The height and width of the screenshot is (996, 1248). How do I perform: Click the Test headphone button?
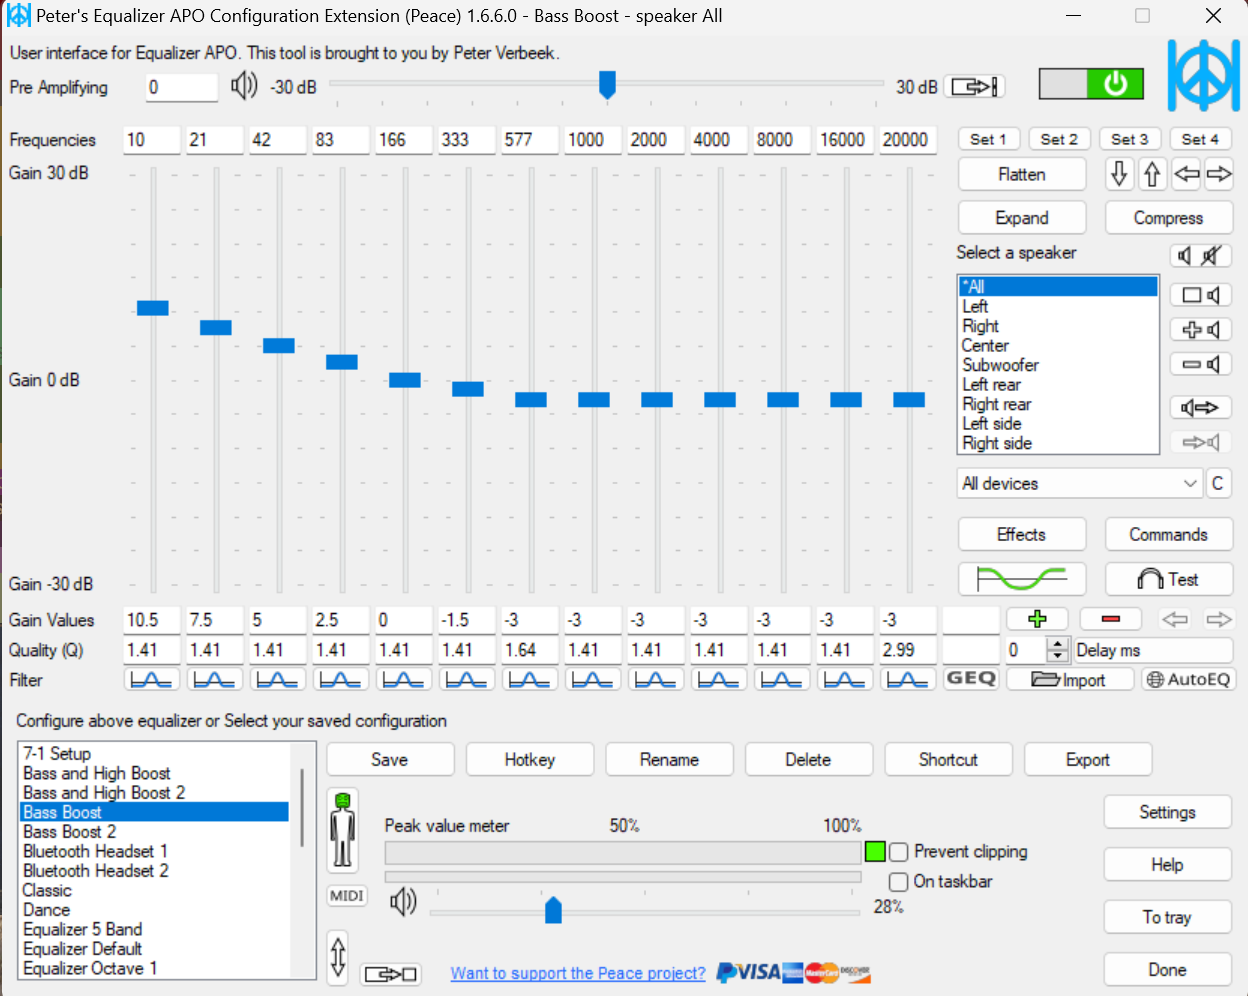point(1168,579)
